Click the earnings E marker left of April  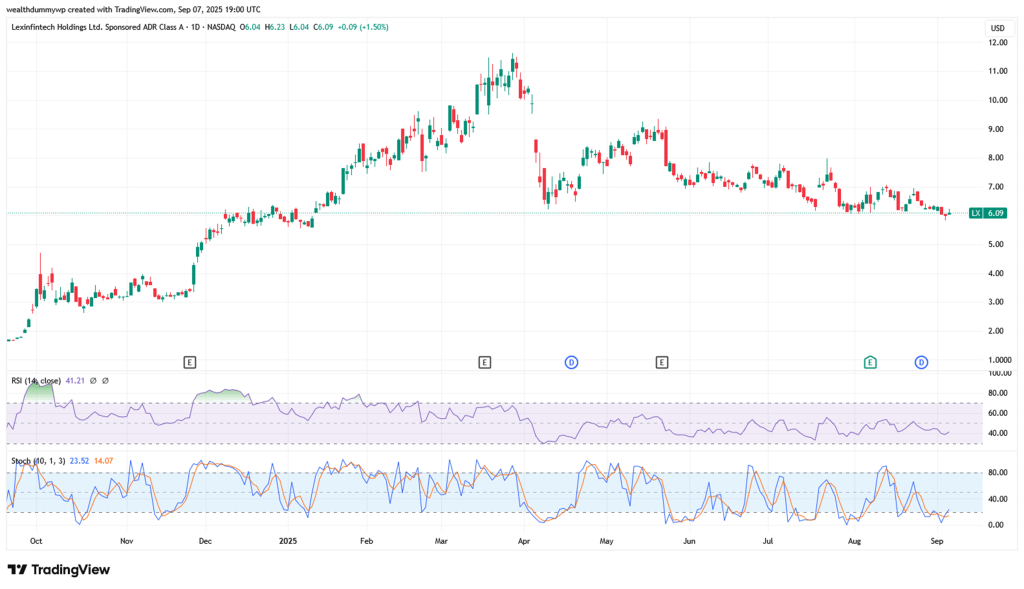[486, 362]
